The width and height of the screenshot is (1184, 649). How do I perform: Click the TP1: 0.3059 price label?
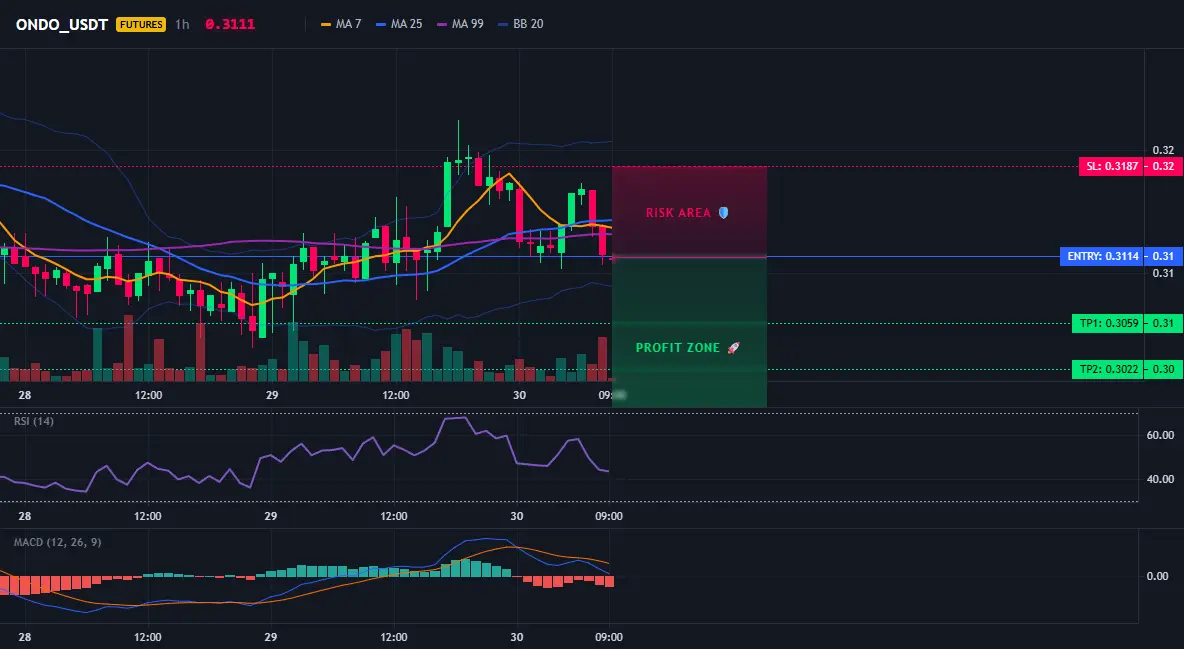click(x=1108, y=323)
